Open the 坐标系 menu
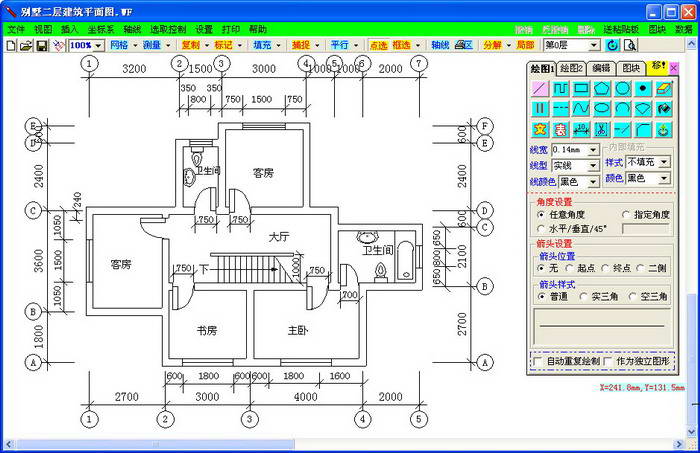 pos(96,30)
